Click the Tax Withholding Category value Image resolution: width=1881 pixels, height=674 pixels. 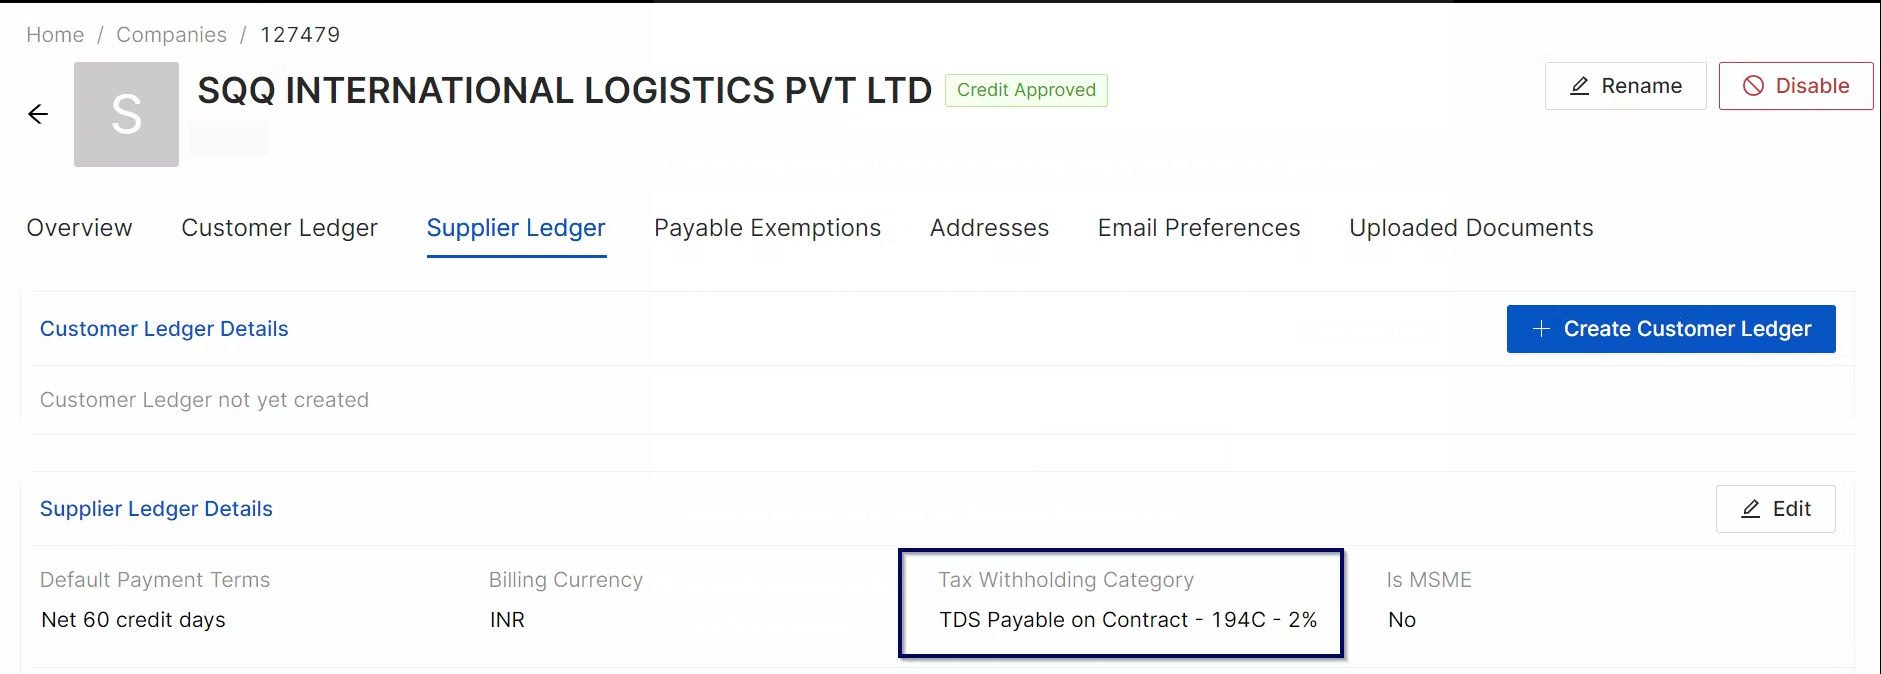pos(1128,620)
